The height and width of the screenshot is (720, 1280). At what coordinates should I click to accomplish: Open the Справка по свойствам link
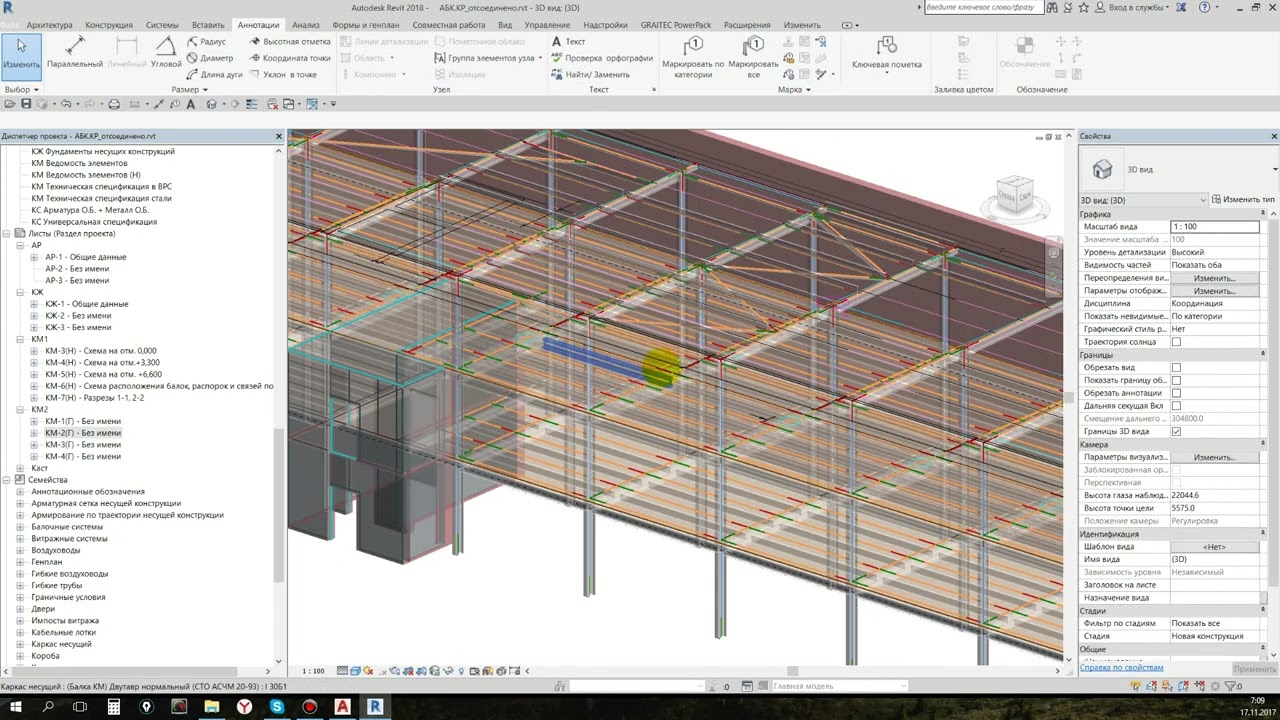1121,668
